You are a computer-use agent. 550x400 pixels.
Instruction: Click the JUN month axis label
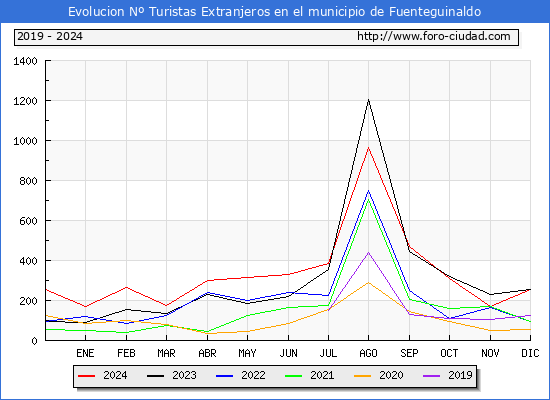coord(288,353)
